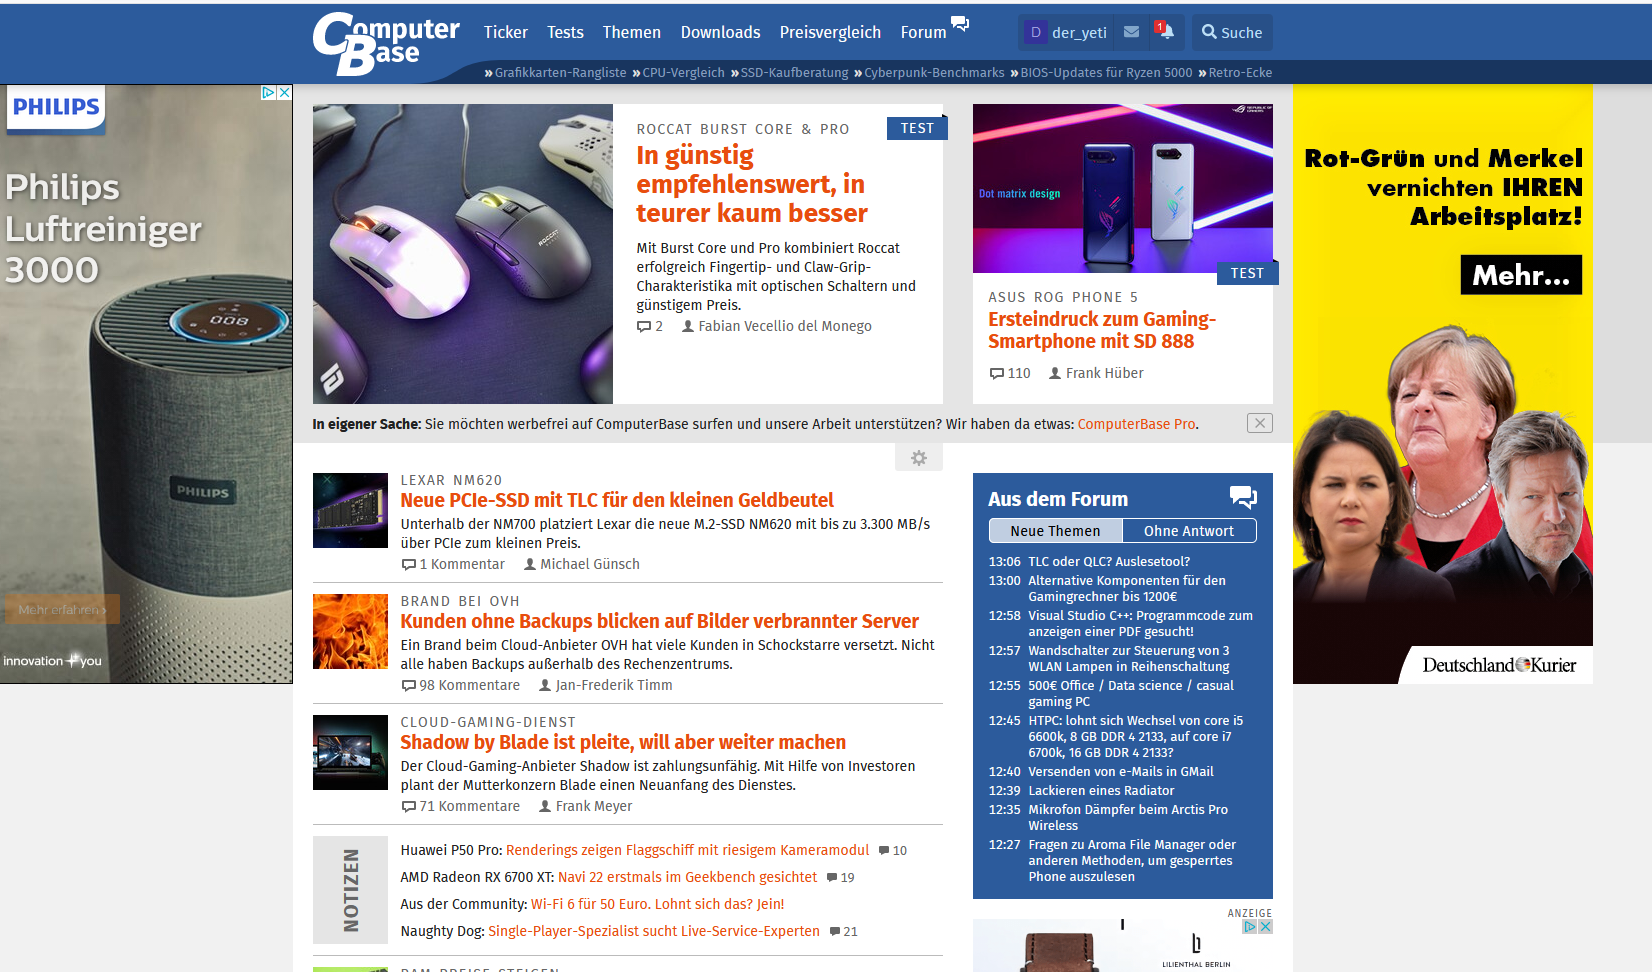The image size is (1652, 972).
Task: Switch to 'Ohne Antwort' forum tab
Action: 1189,531
